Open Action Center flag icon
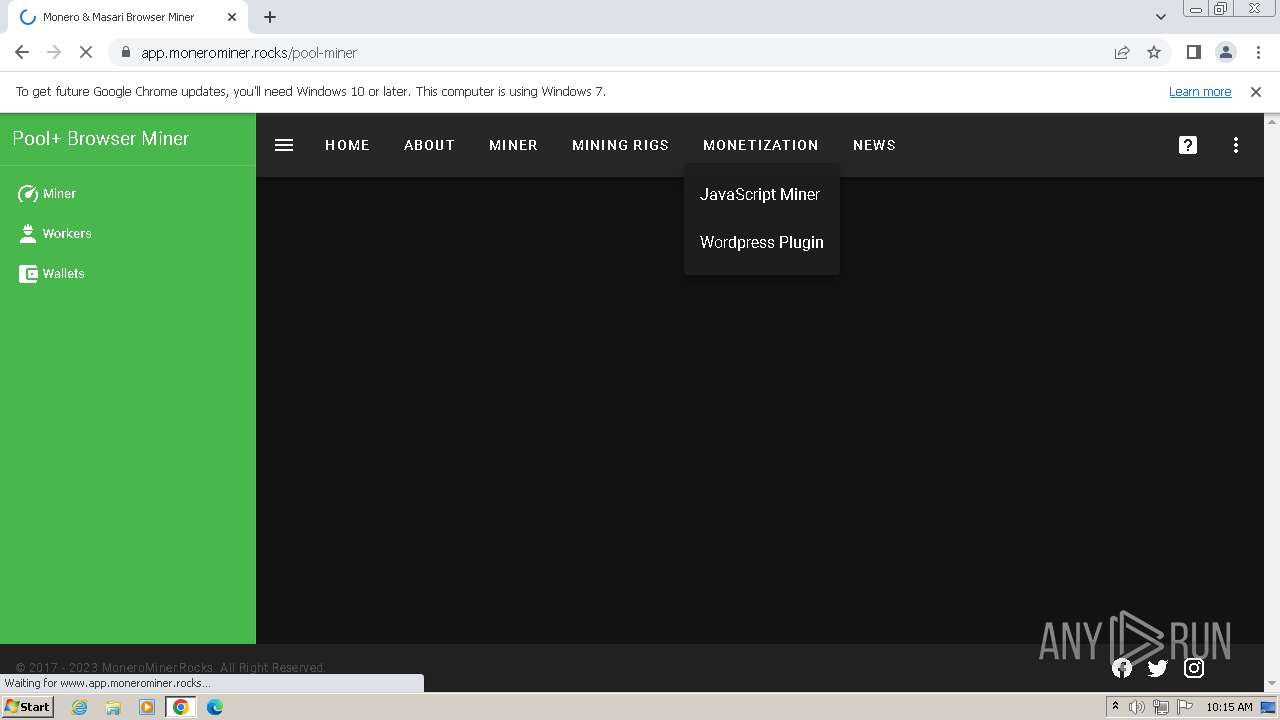This screenshot has width=1280, height=720. pos(1185,707)
